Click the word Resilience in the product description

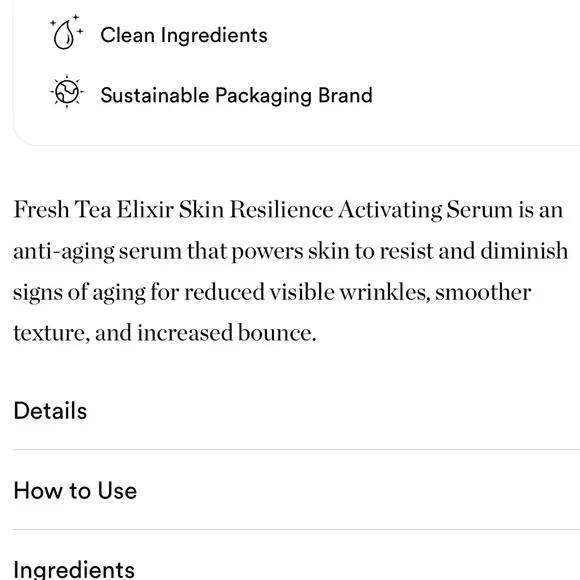281,210
